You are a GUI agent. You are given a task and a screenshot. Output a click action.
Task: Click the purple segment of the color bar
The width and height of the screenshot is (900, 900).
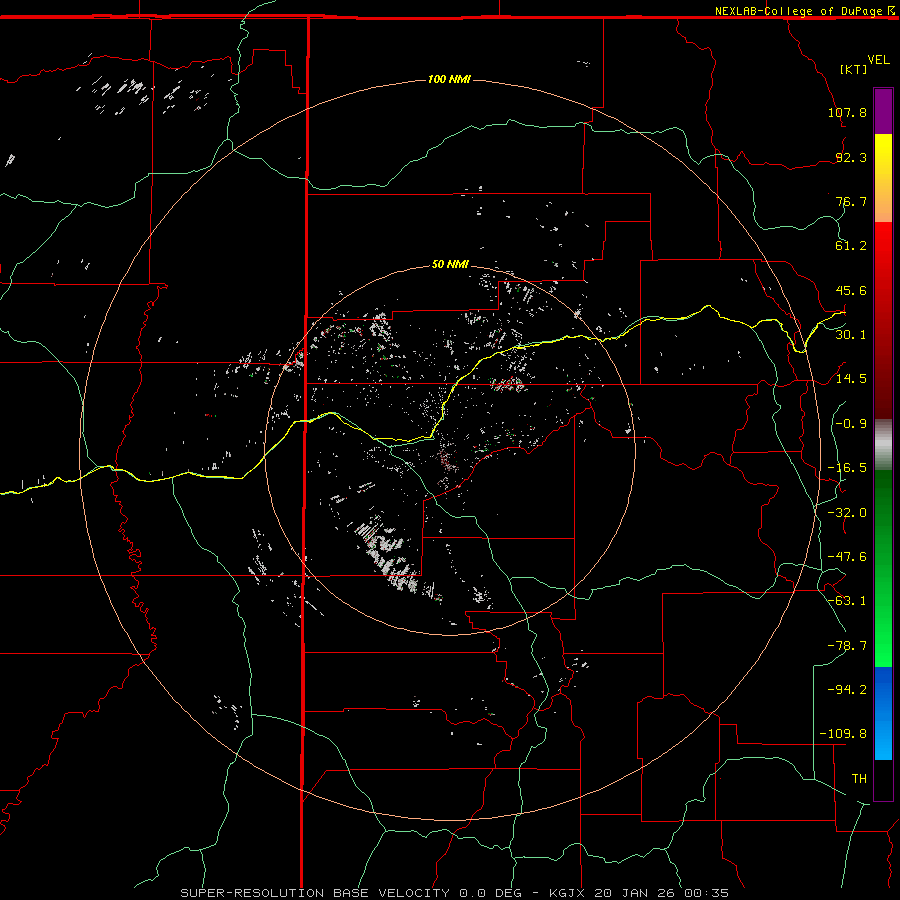click(x=883, y=111)
